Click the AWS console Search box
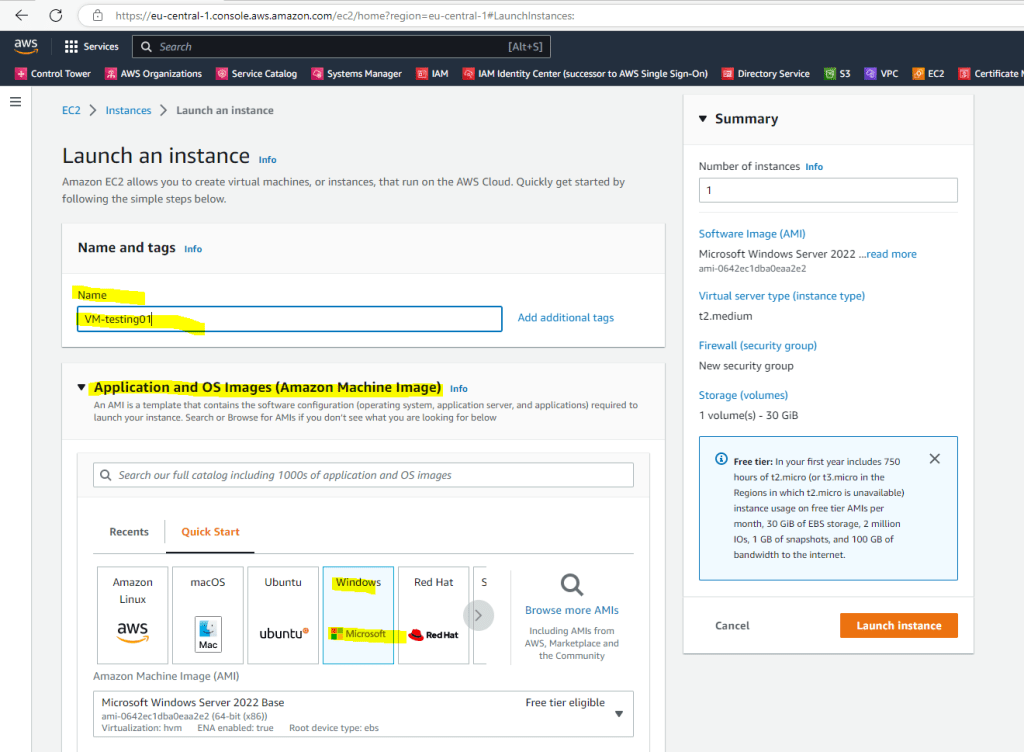This screenshot has width=1024, height=752. (x=342, y=46)
